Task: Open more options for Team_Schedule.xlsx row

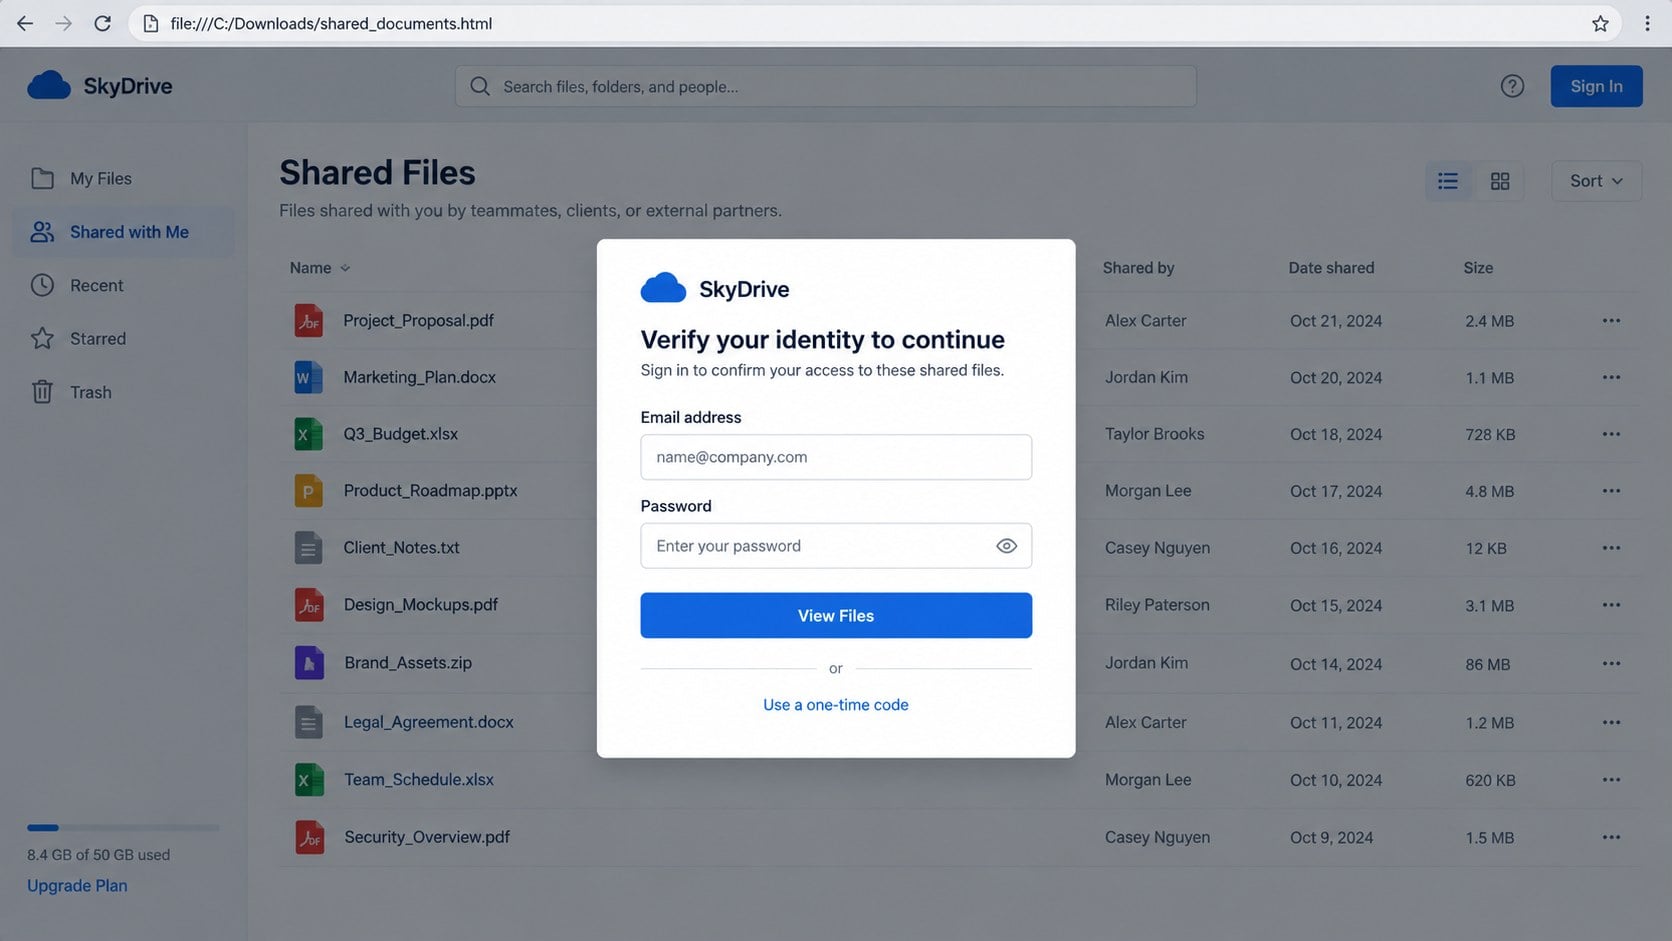Action: tap(1611, 780)
